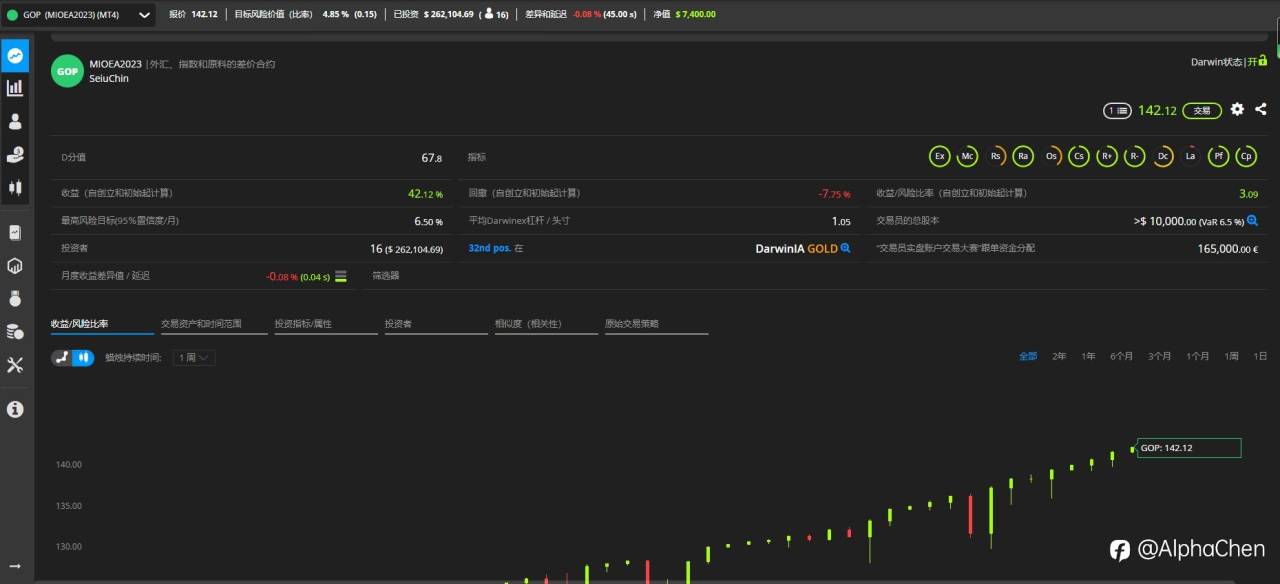Select the 交易资产和时间范围 tab
1280x584 pixels.
coord(214,325)
